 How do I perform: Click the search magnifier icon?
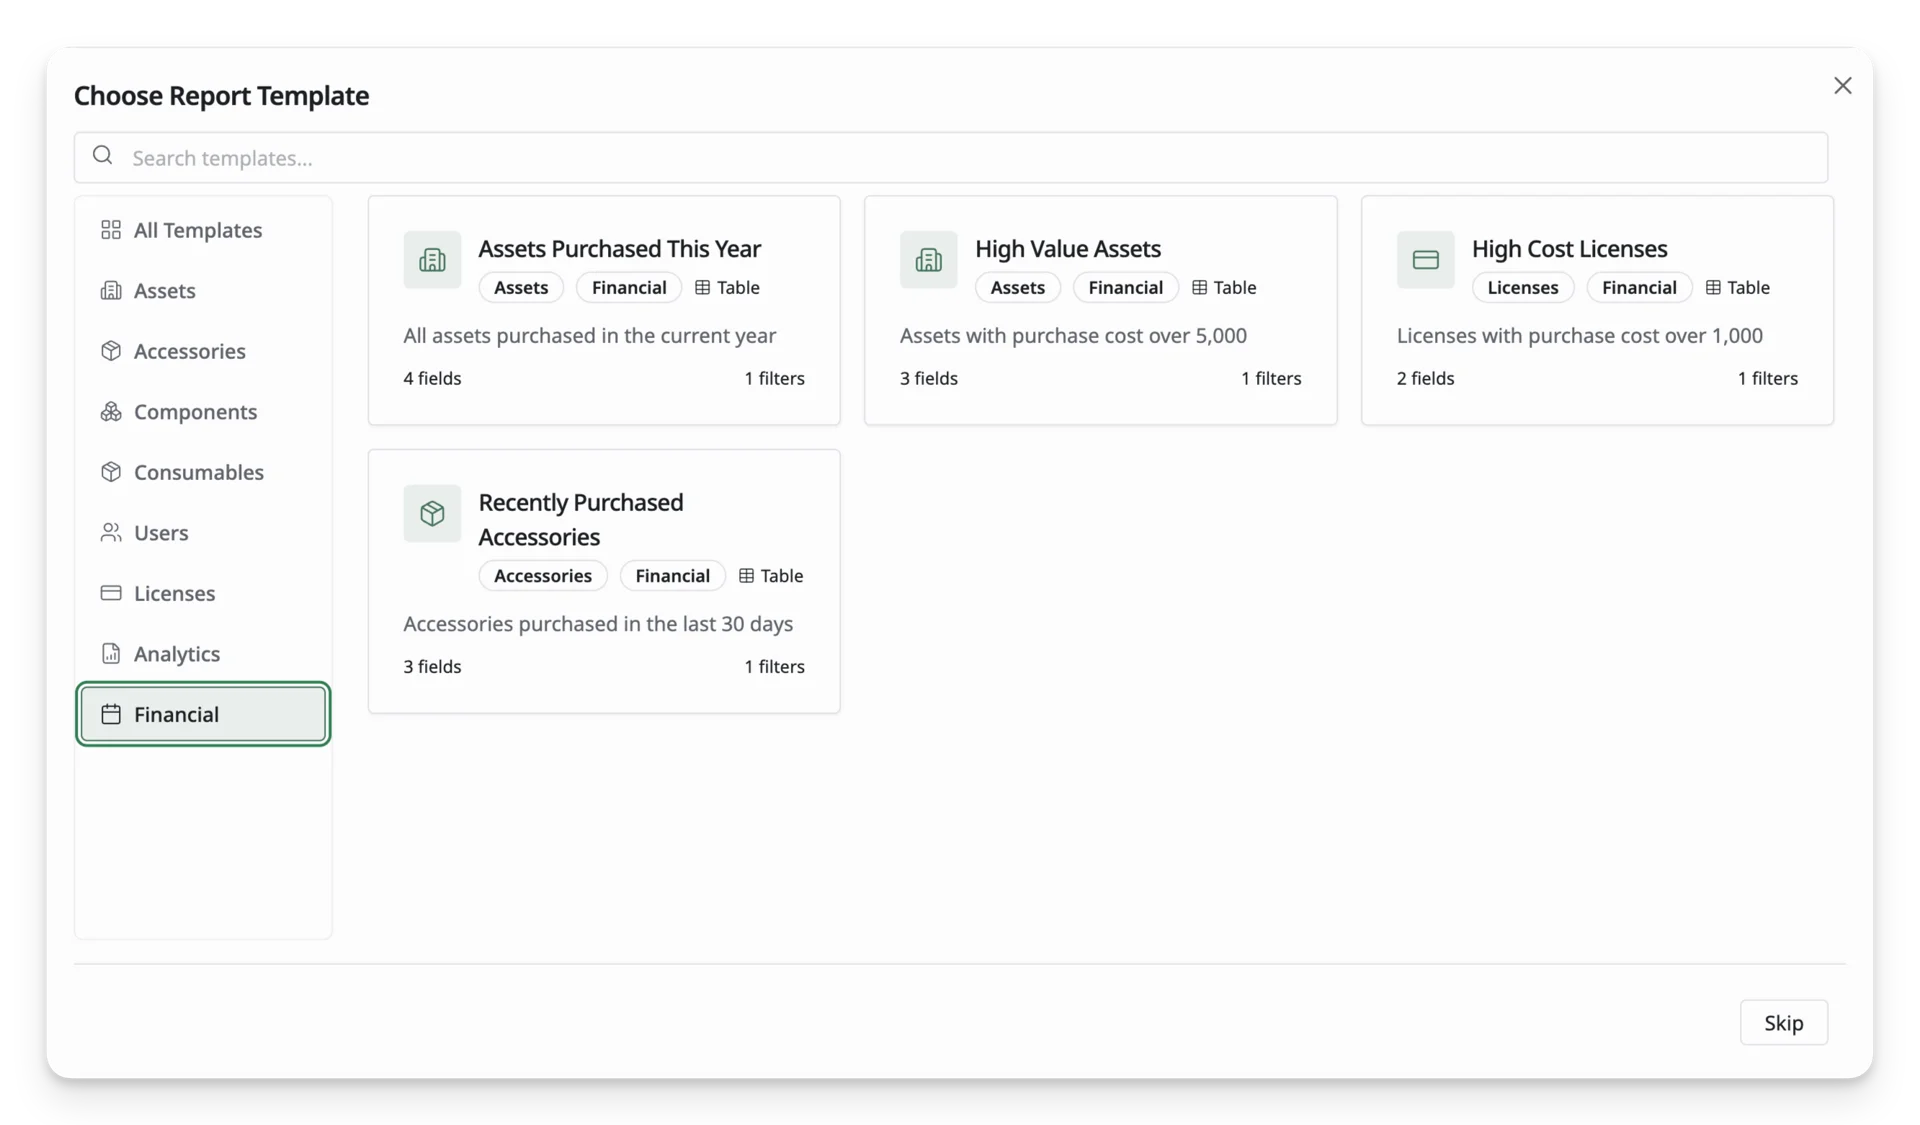[x=102, y=155]
